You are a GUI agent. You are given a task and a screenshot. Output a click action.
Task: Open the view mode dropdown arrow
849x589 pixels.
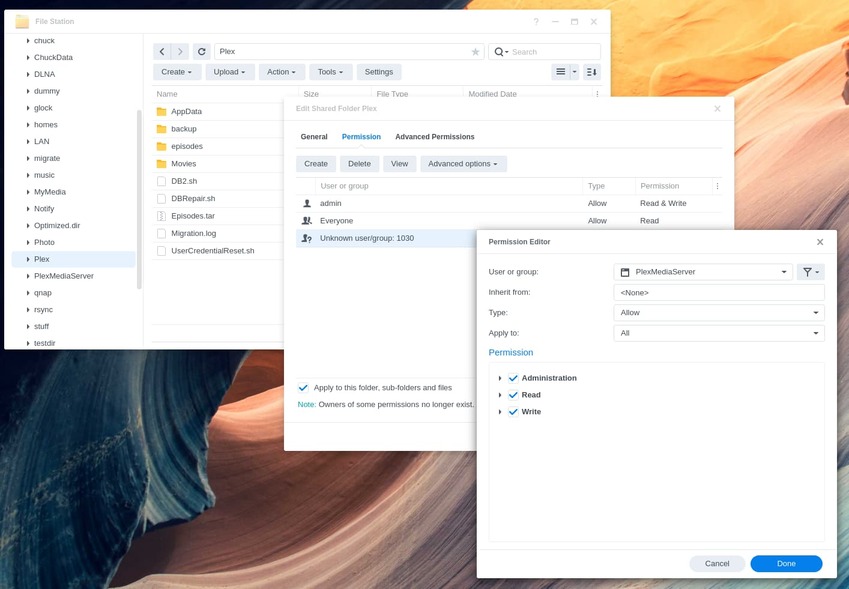click(x=574, y=72)
